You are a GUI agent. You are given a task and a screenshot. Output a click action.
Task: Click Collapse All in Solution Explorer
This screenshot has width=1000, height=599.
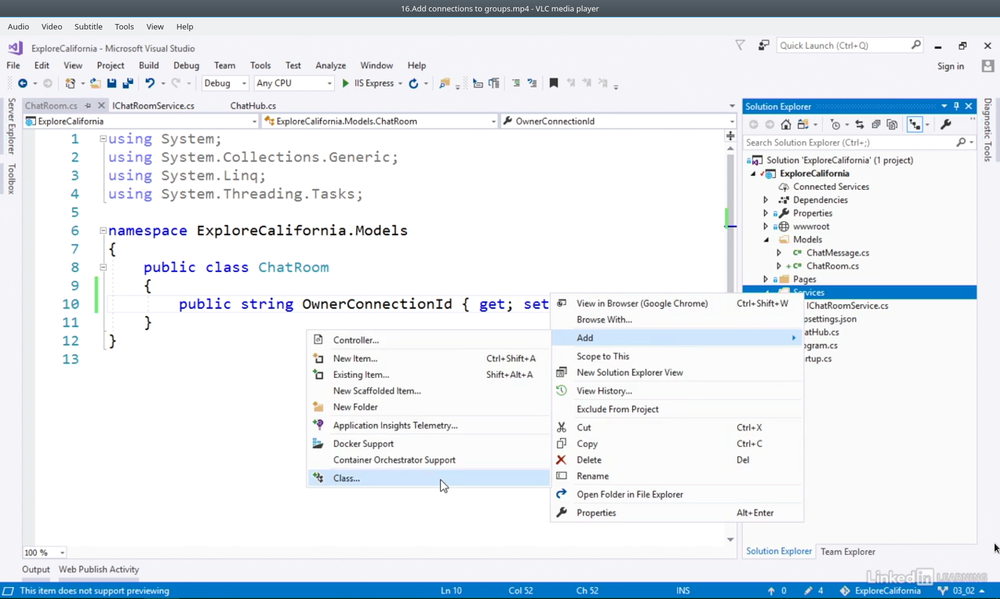pyautogui.click(x=876, y=125)
